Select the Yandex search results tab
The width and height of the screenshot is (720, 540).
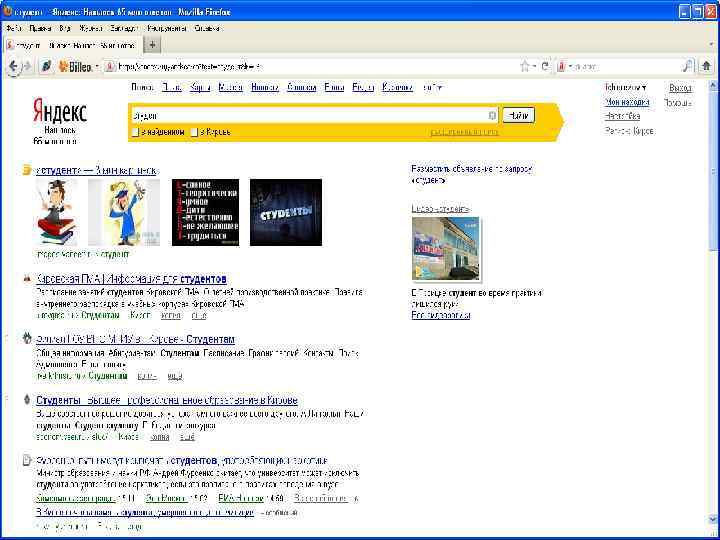pyautogui.click(x=72, y=45)
